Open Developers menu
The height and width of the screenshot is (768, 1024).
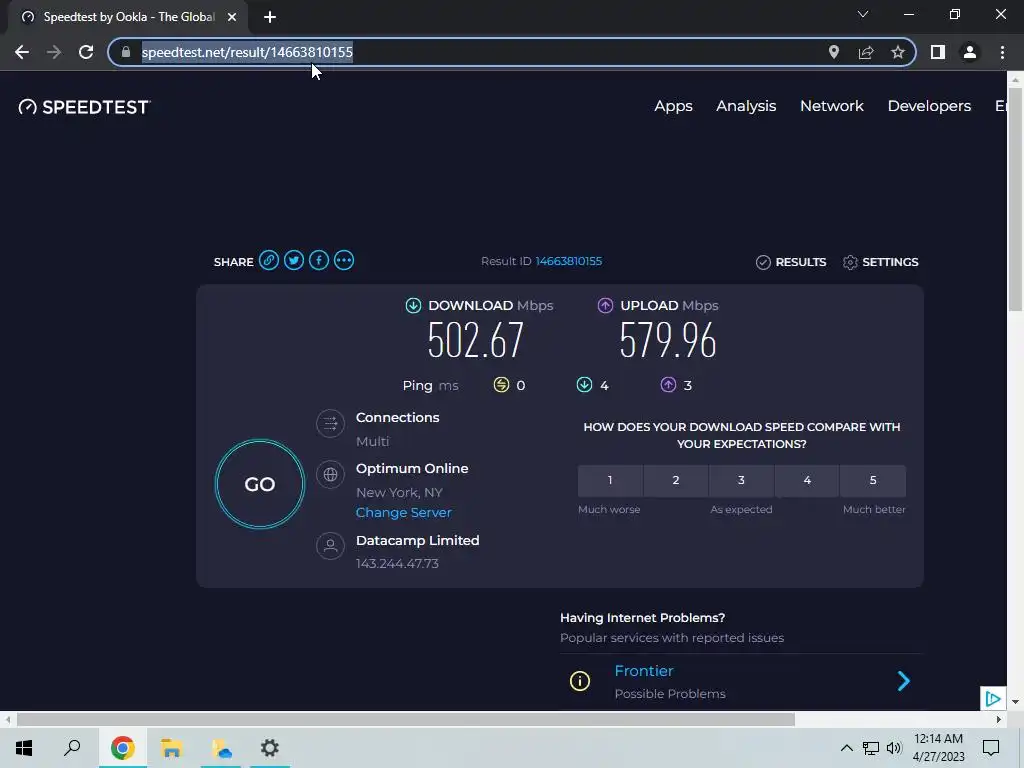[x=929, y=106]
